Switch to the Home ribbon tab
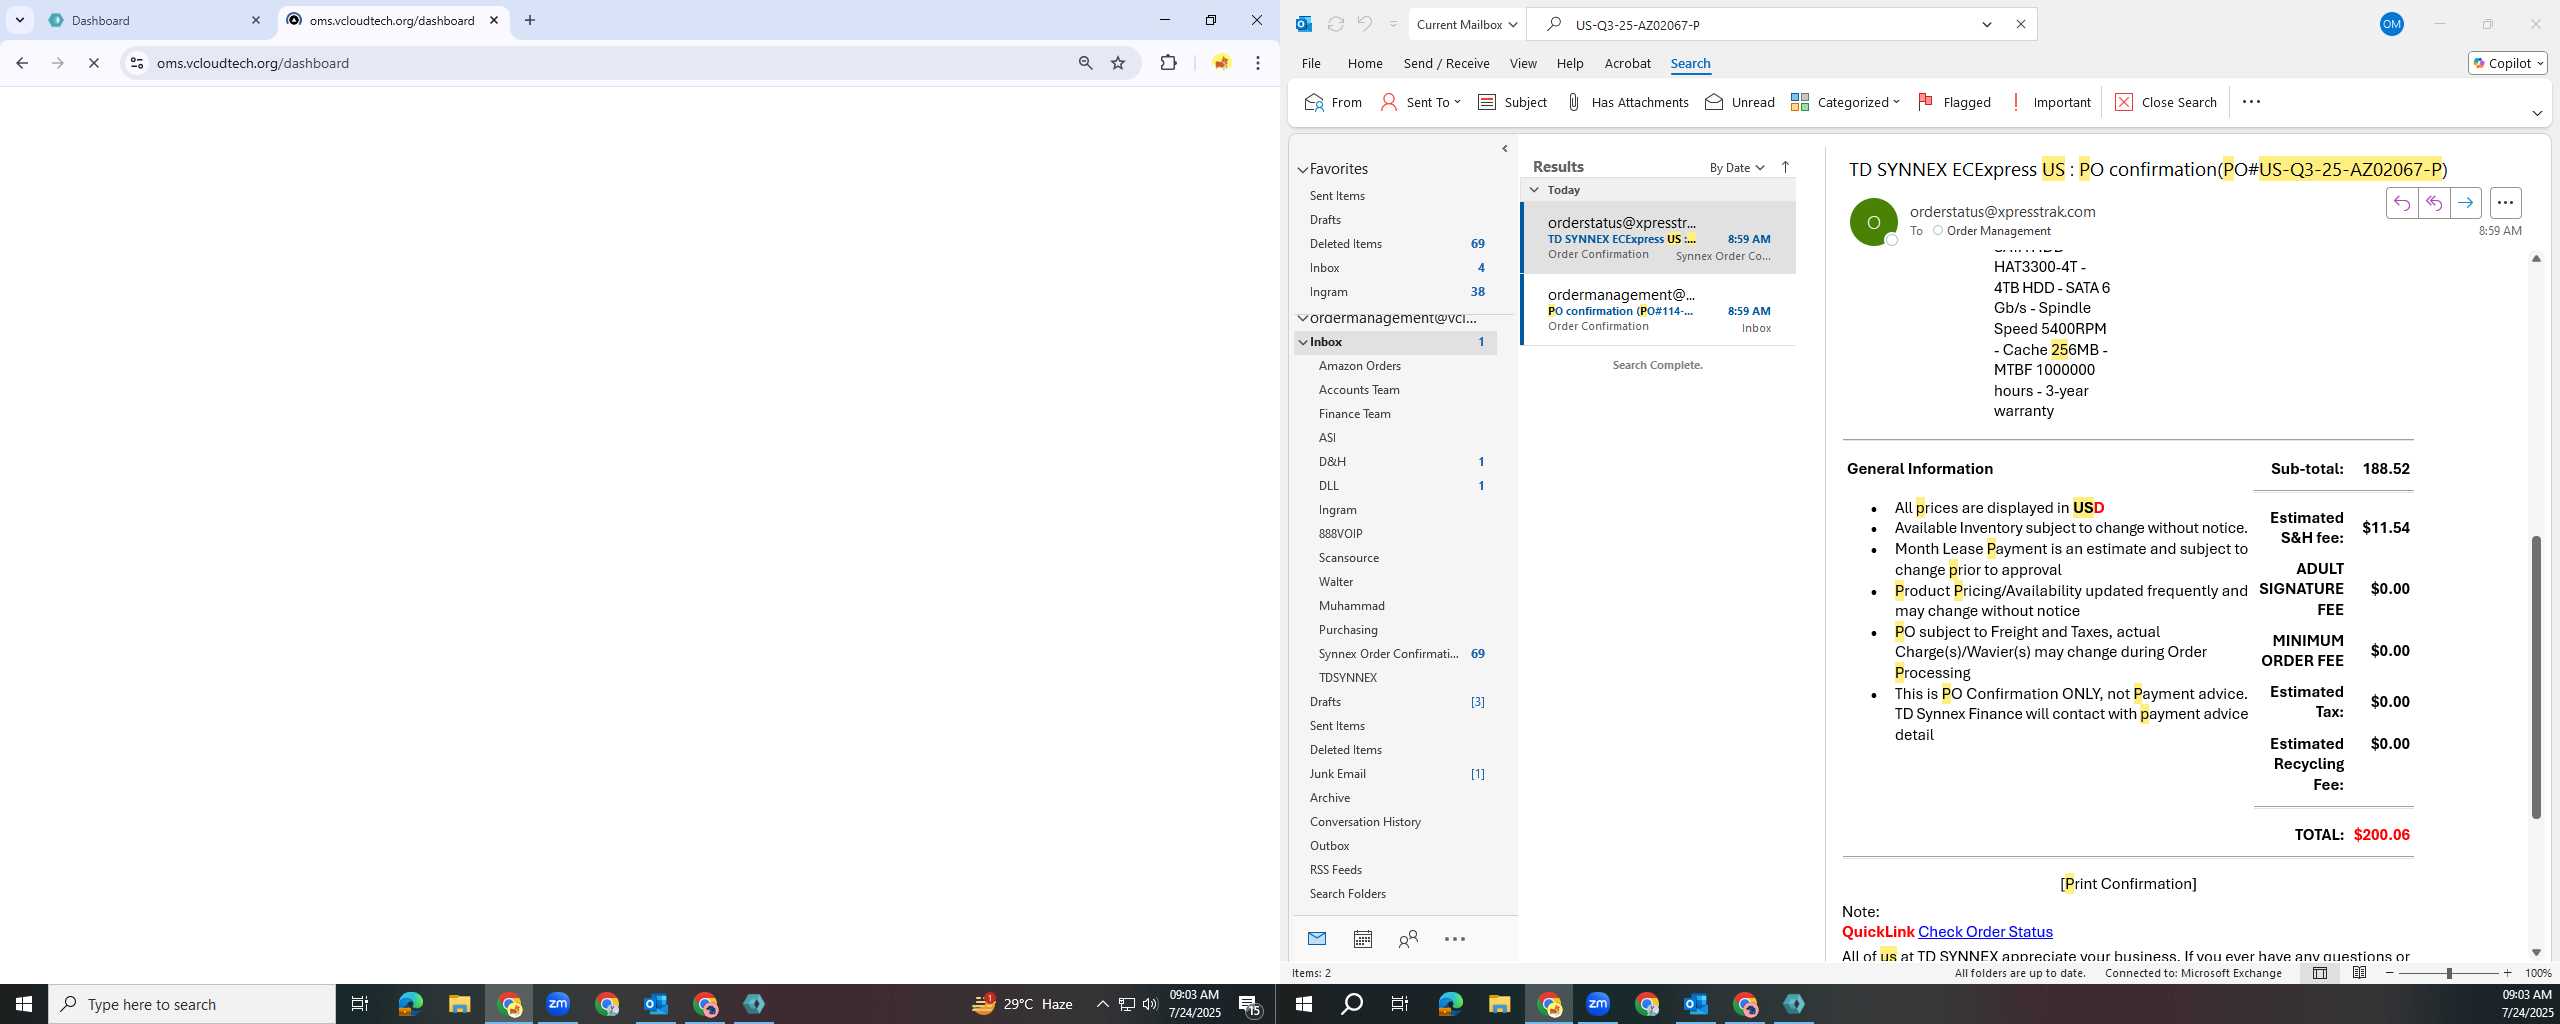This screenshot has height=1024, width=2560. (1365, 63)
